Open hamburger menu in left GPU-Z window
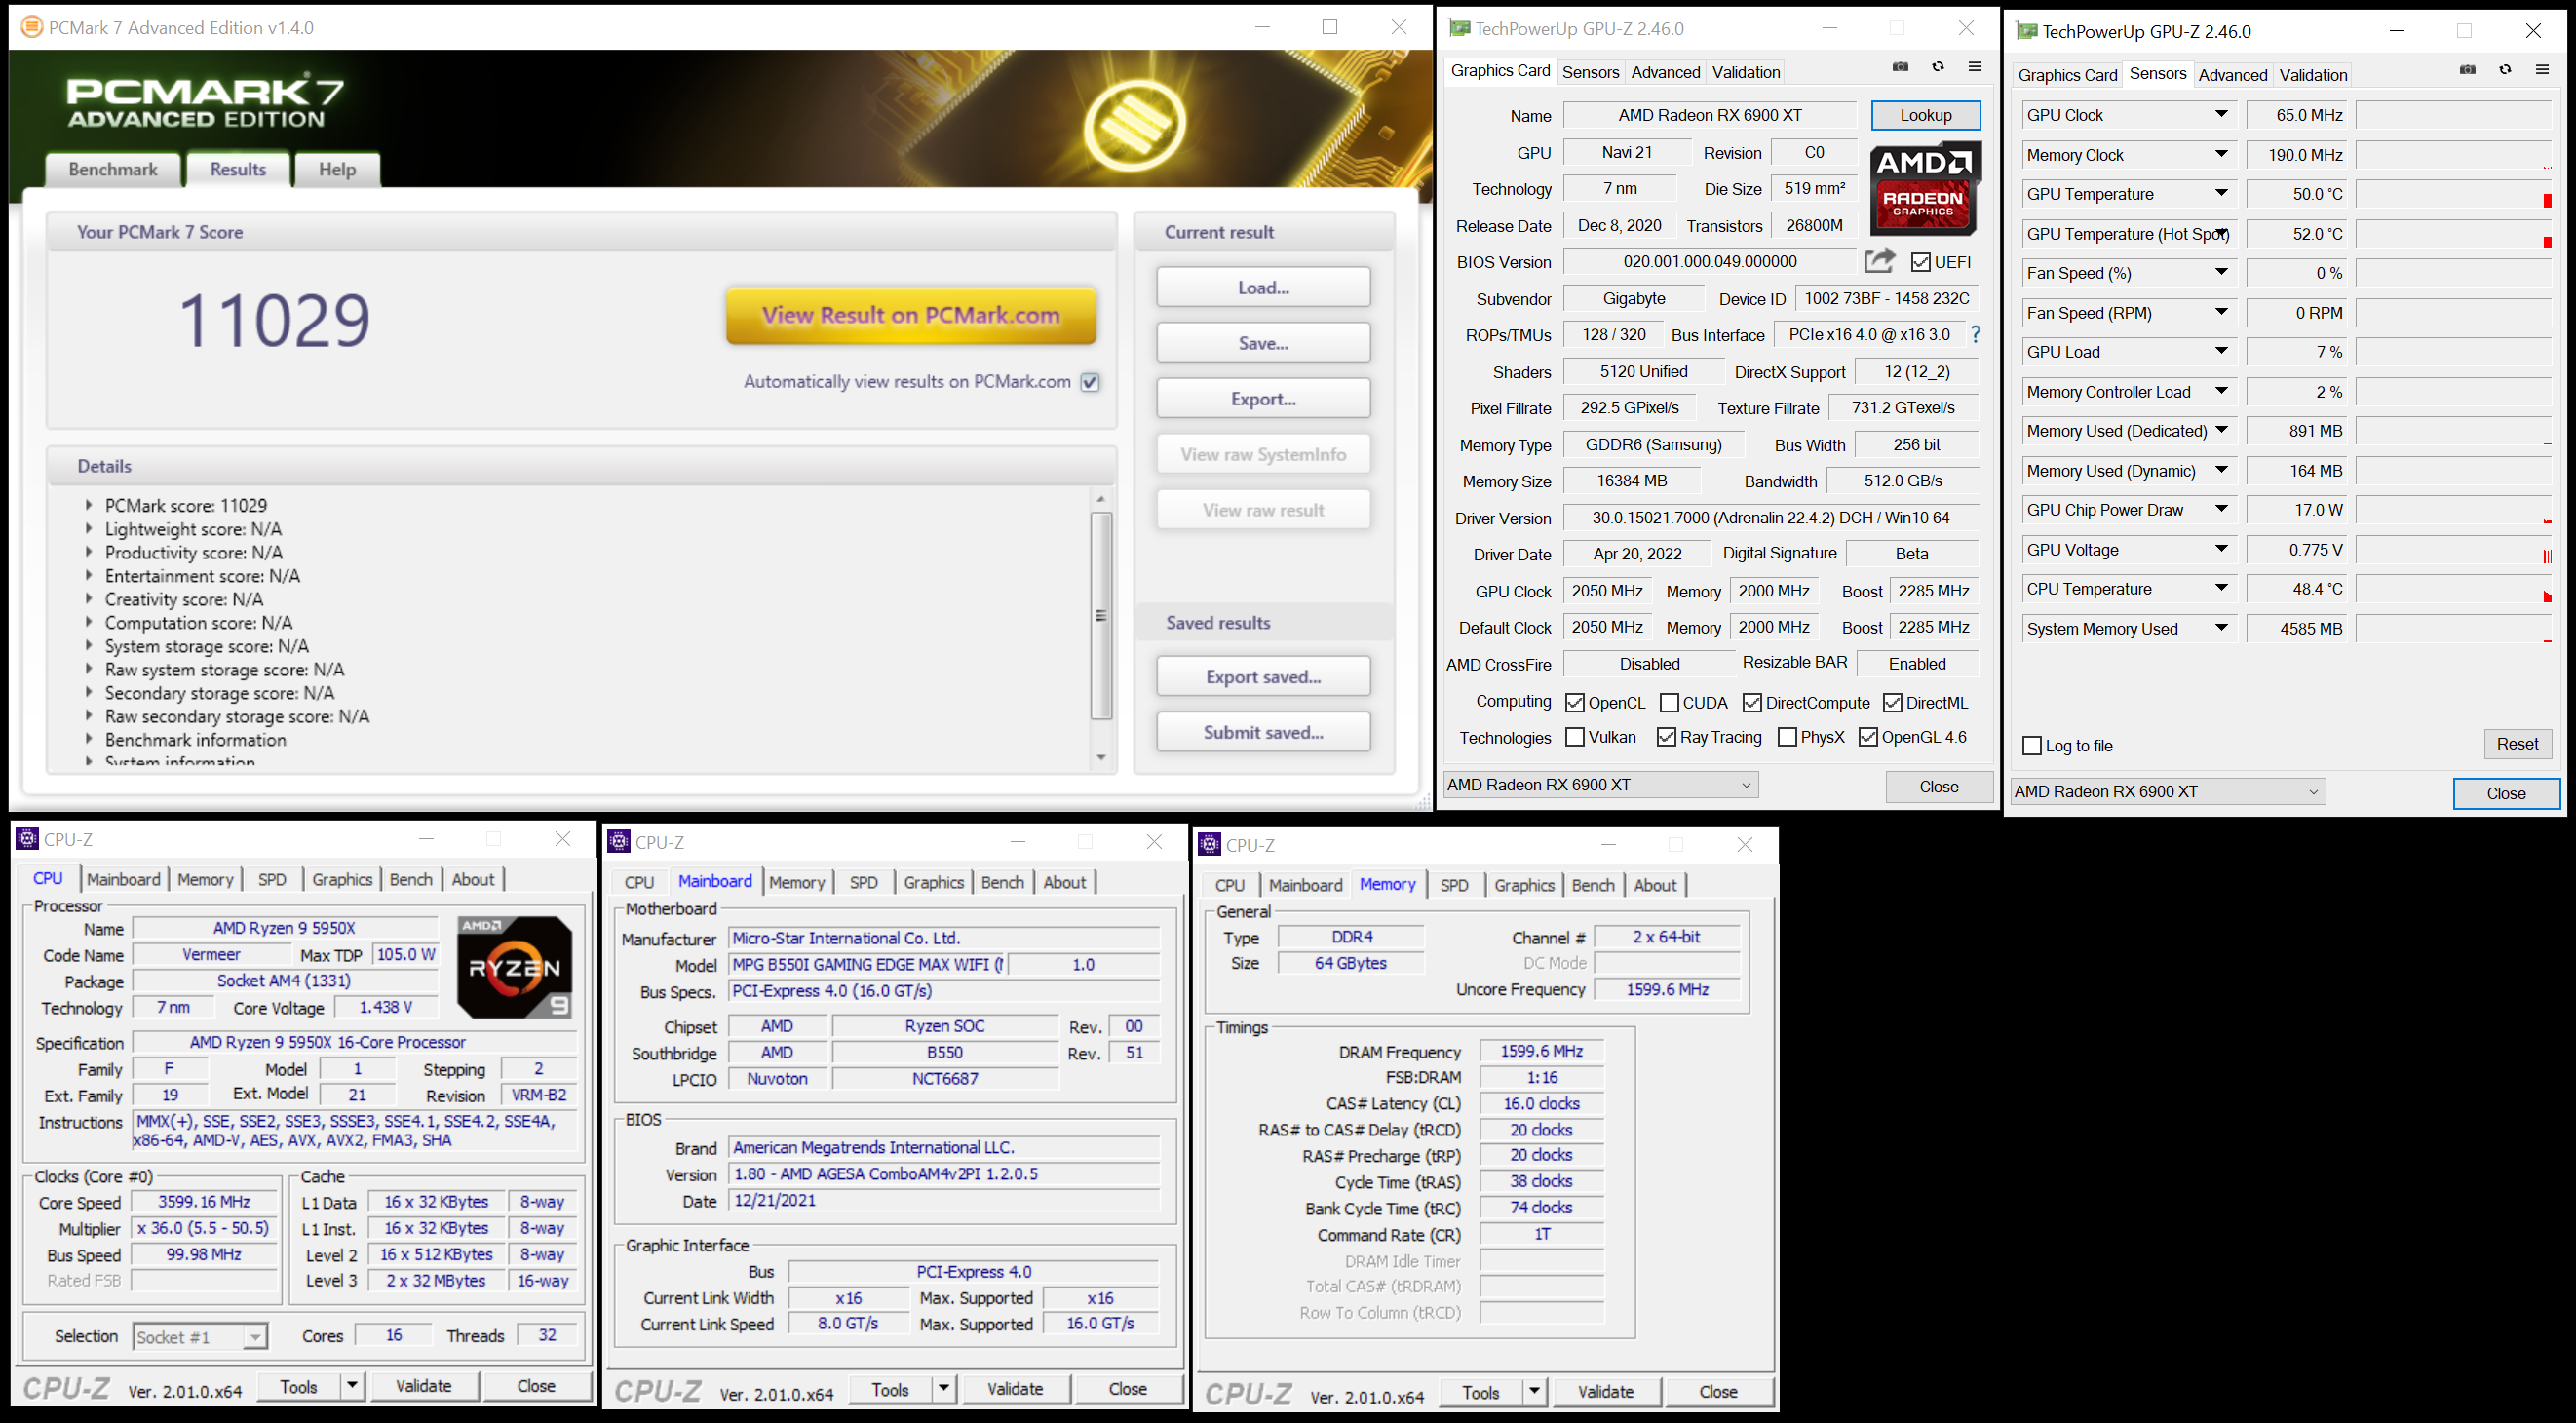 point(1975,67)
